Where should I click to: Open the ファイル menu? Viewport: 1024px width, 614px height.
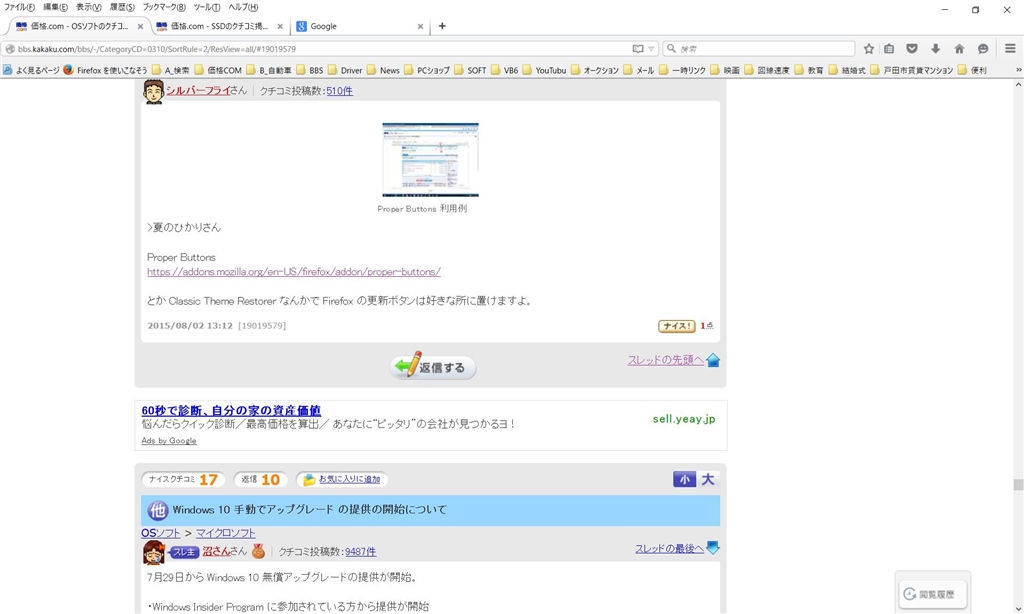click(19, 7)
